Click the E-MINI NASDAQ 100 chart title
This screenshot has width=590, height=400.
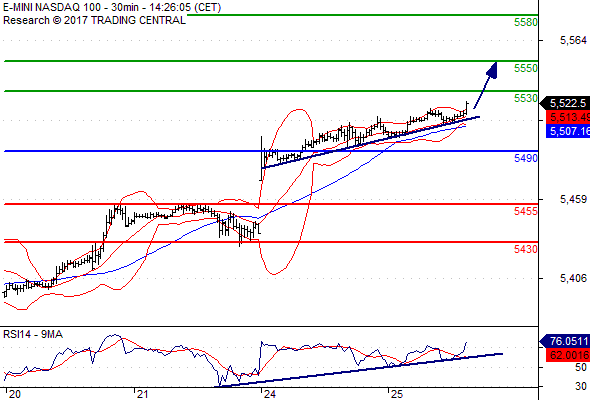point(52,7)
